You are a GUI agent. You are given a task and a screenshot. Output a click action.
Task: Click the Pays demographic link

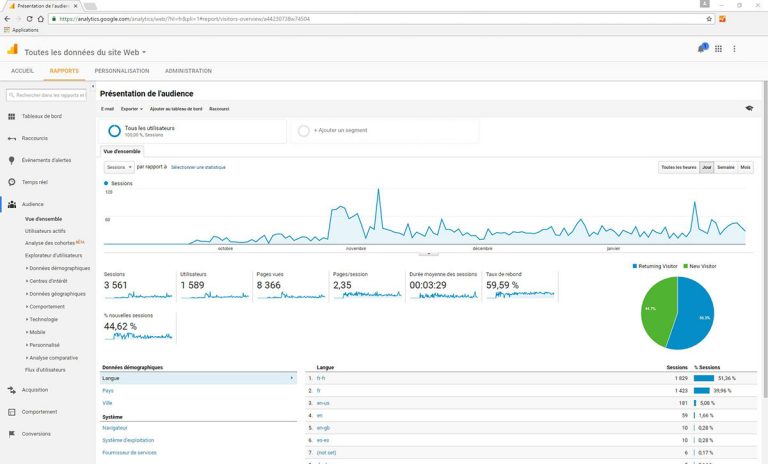tap(108, 391)
